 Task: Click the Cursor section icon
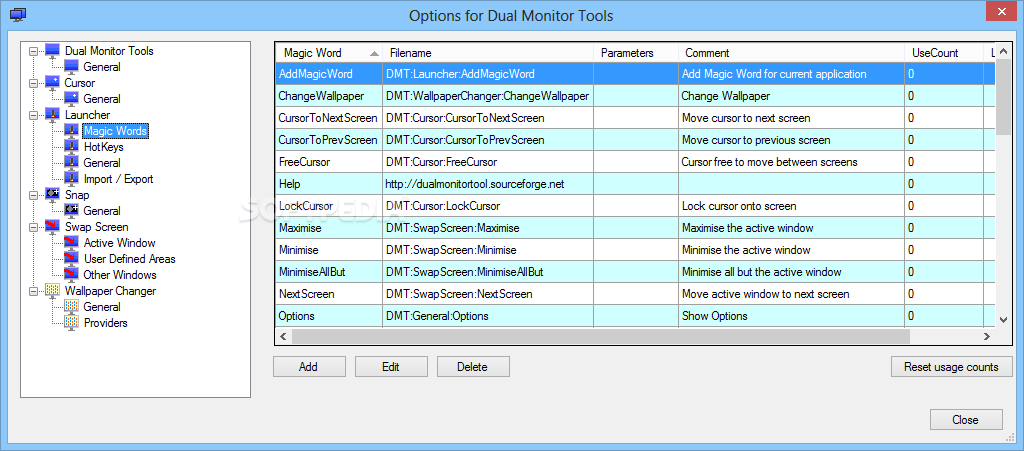pos(52,83)
